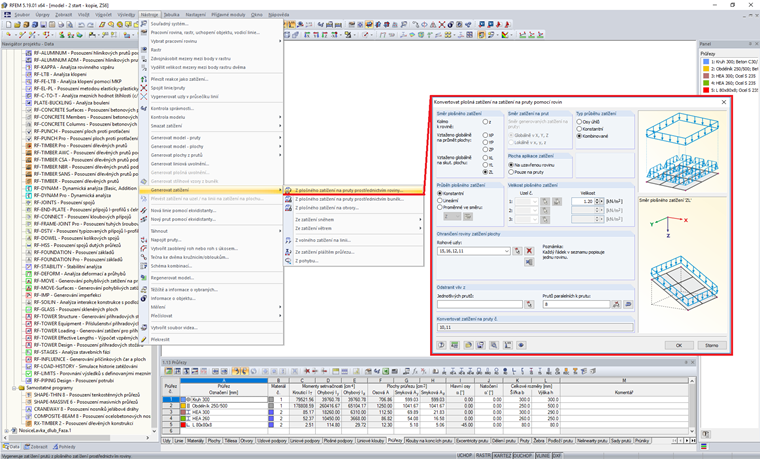Image resolution: width=760 pixels, height=459 pixels.
Task: Click the first icon in table 1.13 Průřezy toolbar
Action: (168, 371)
